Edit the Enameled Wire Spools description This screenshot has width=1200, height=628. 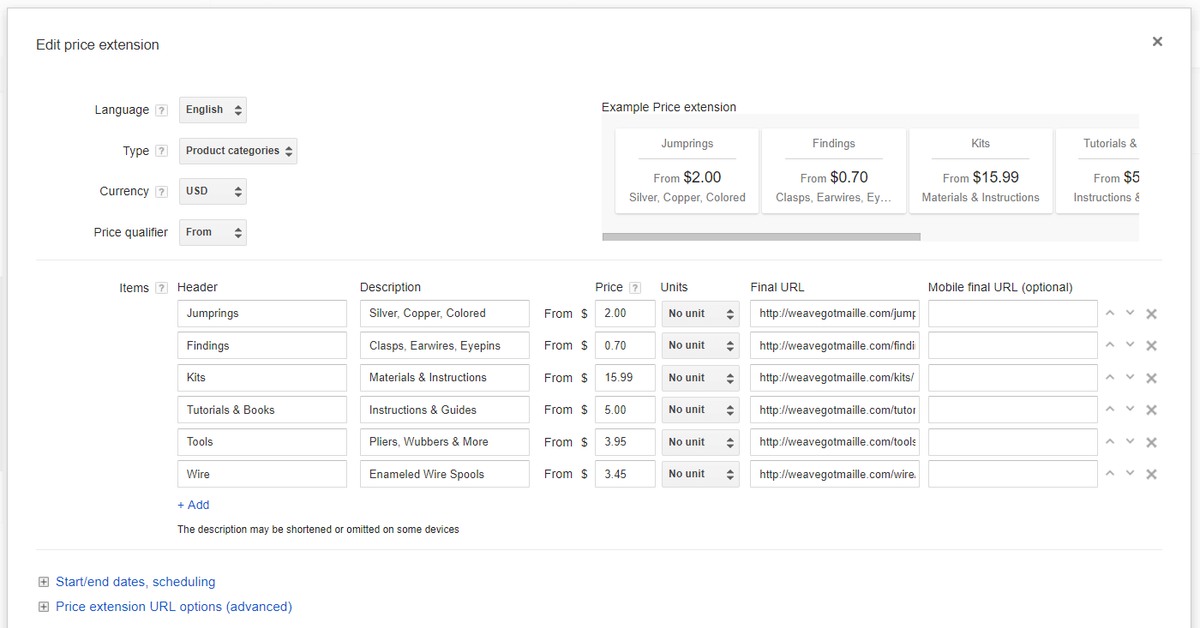coord(445,474)
